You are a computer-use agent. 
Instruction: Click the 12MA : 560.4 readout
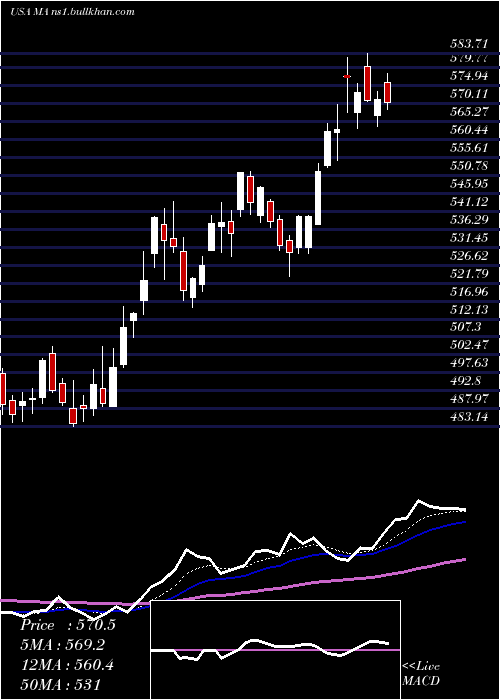pyautogui.click(x=67, y=665)
